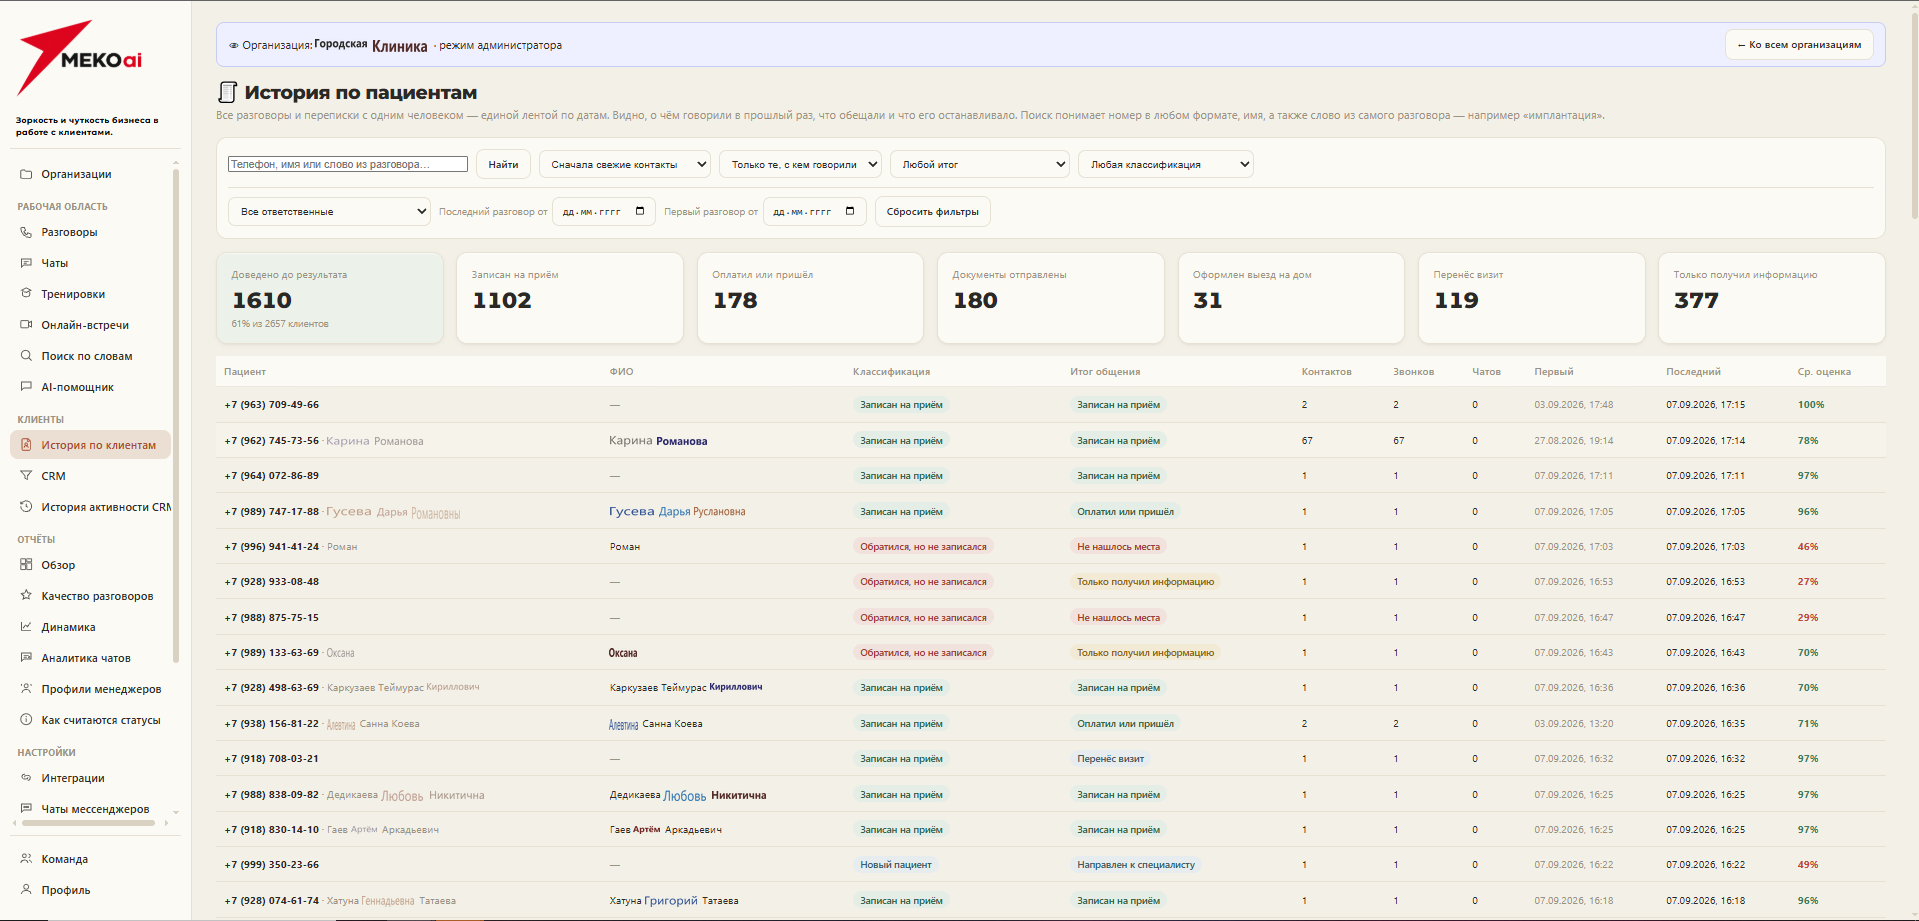Select the Документы отправлены 180 card
Screen dimensions: 1919x921
(x=1051, y=298)
